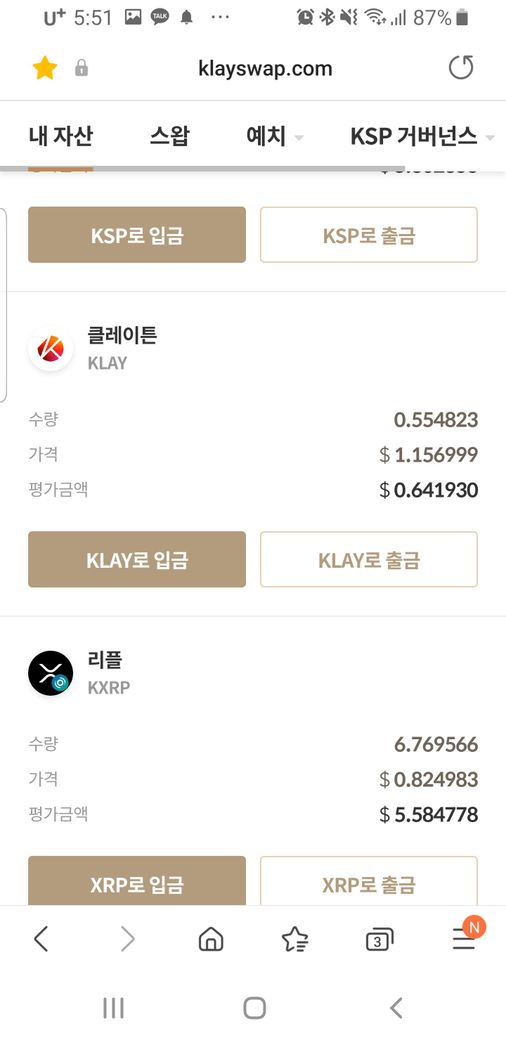506x1040 pixels.
Task: Click KLAY로 입금 deposit button
Action: point(137,560)
